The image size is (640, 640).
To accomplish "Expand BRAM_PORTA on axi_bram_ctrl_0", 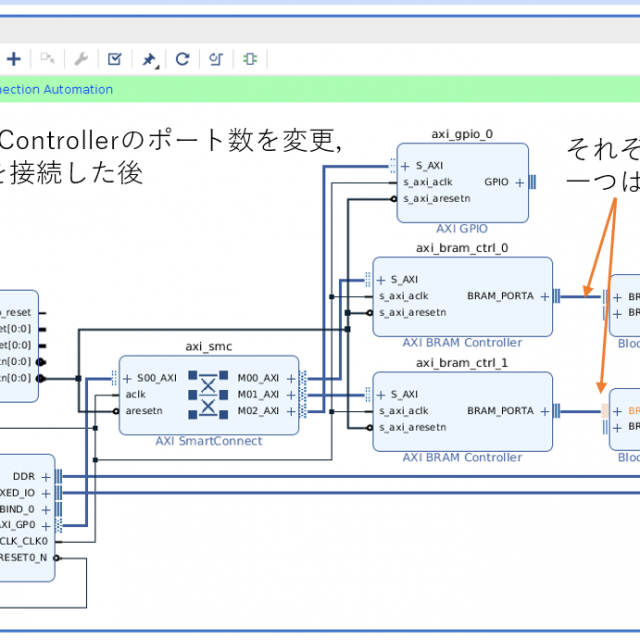I will 543,296.
